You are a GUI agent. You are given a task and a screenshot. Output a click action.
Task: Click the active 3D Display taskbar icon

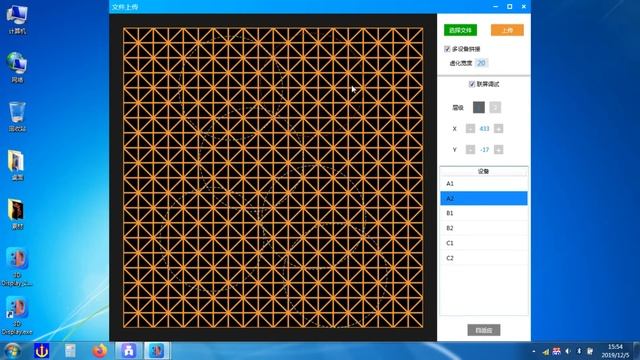tap(156, 351)
